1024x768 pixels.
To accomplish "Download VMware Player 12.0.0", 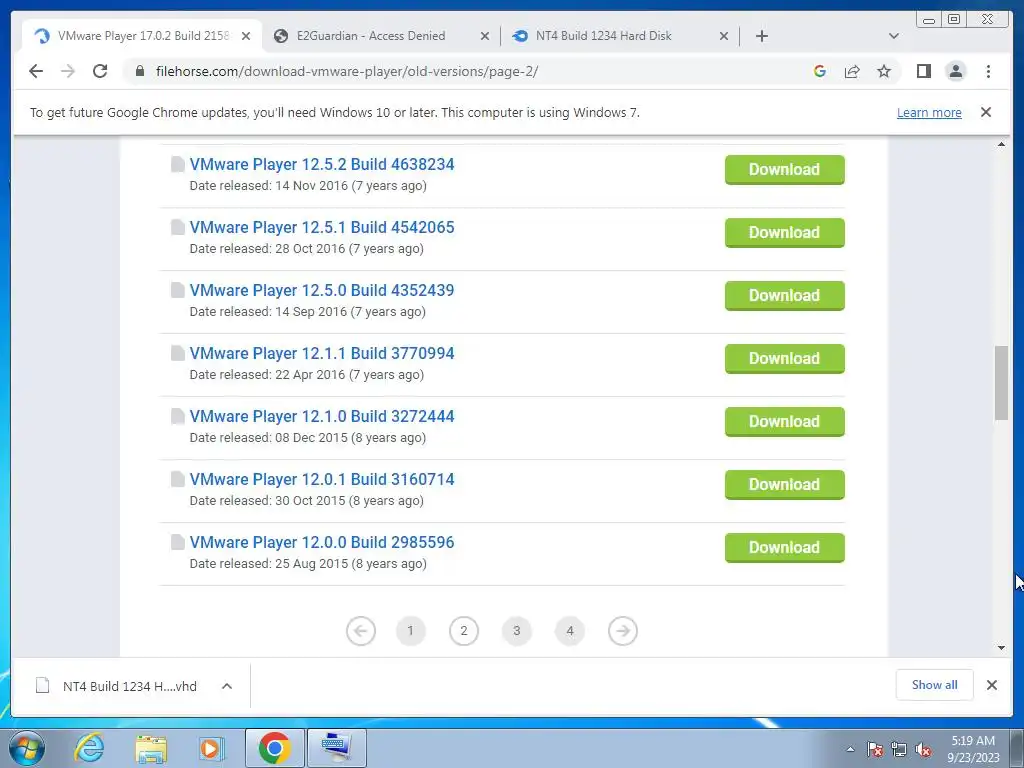I will [x=784, y=548].
